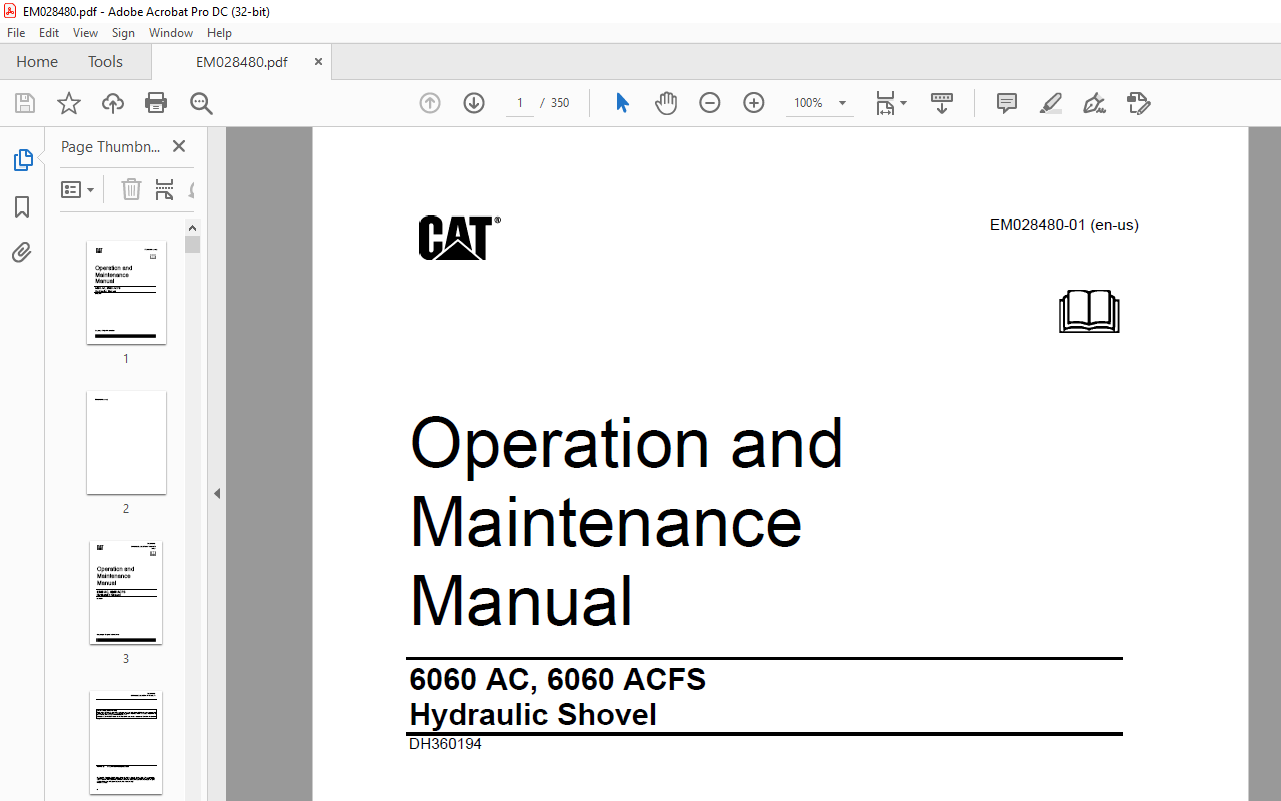Viewport: 1281px width, 801px height.
Task: Open Page Thumbnails sidebar icon
Action: click(22, 159)
